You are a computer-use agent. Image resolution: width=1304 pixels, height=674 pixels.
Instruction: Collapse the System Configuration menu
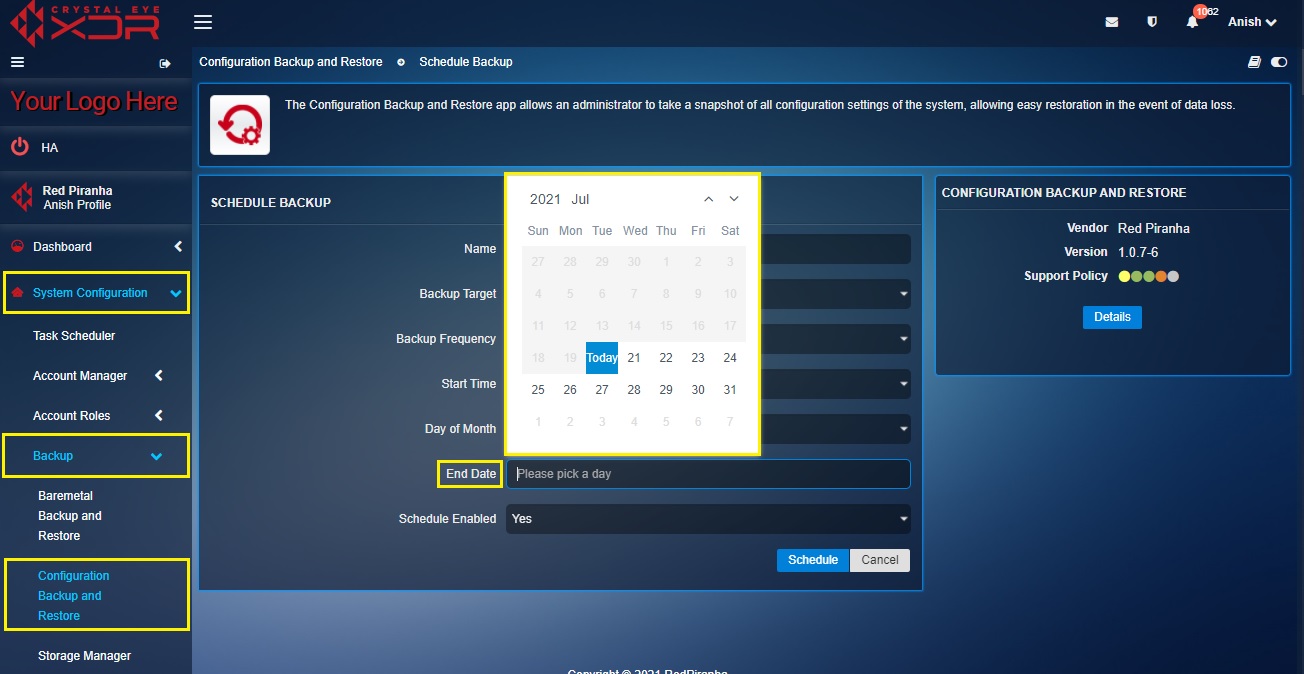[x=97, y=293]
